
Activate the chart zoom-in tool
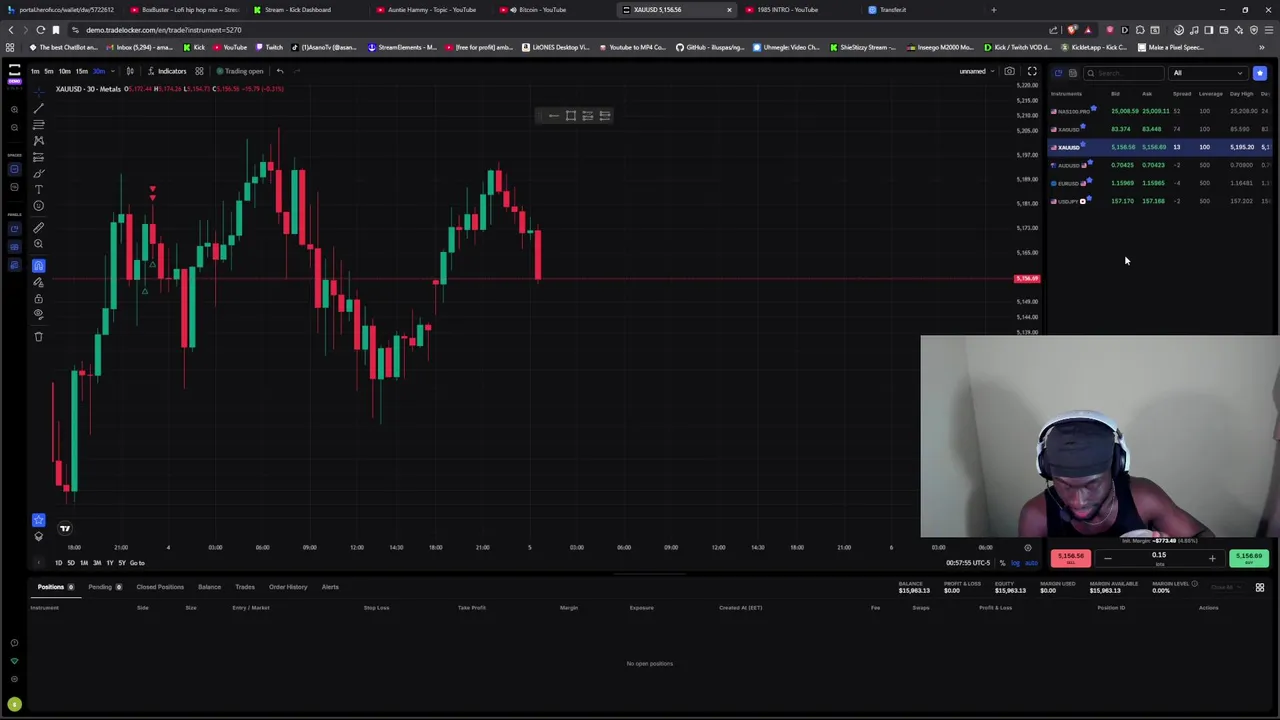pos(38,244)
